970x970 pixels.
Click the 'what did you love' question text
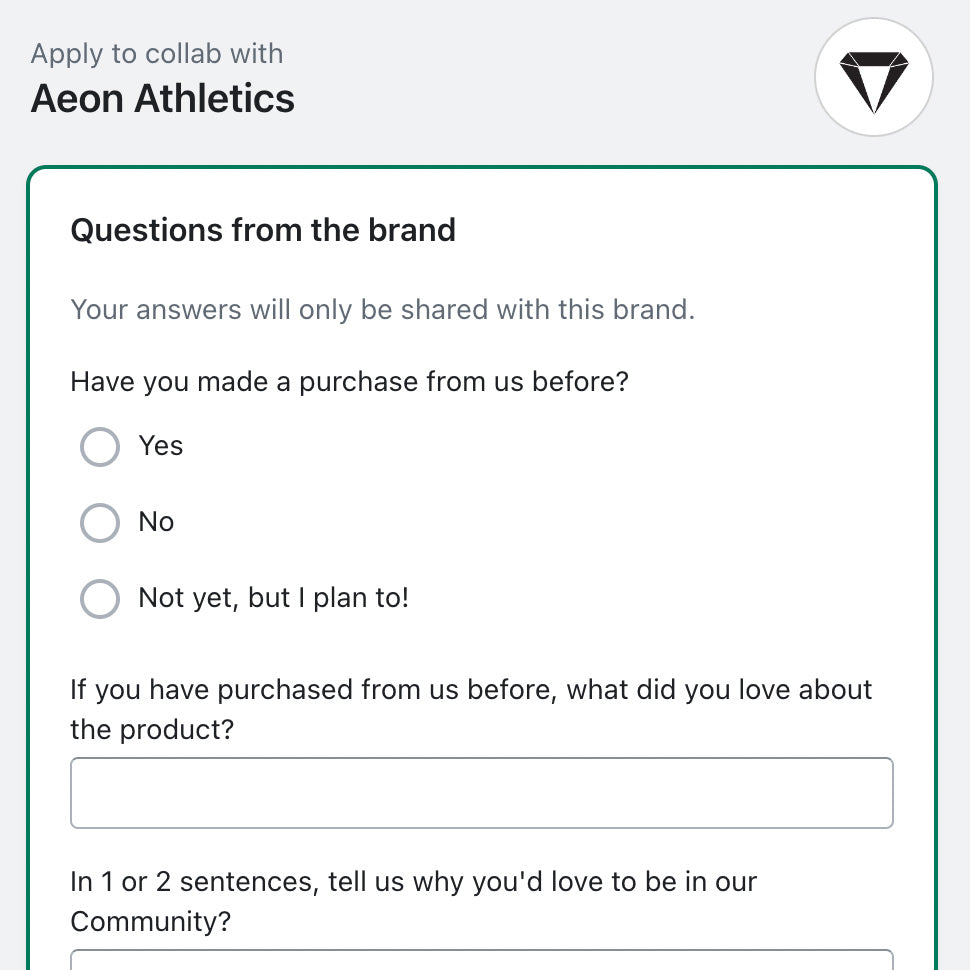coord(470,709)
